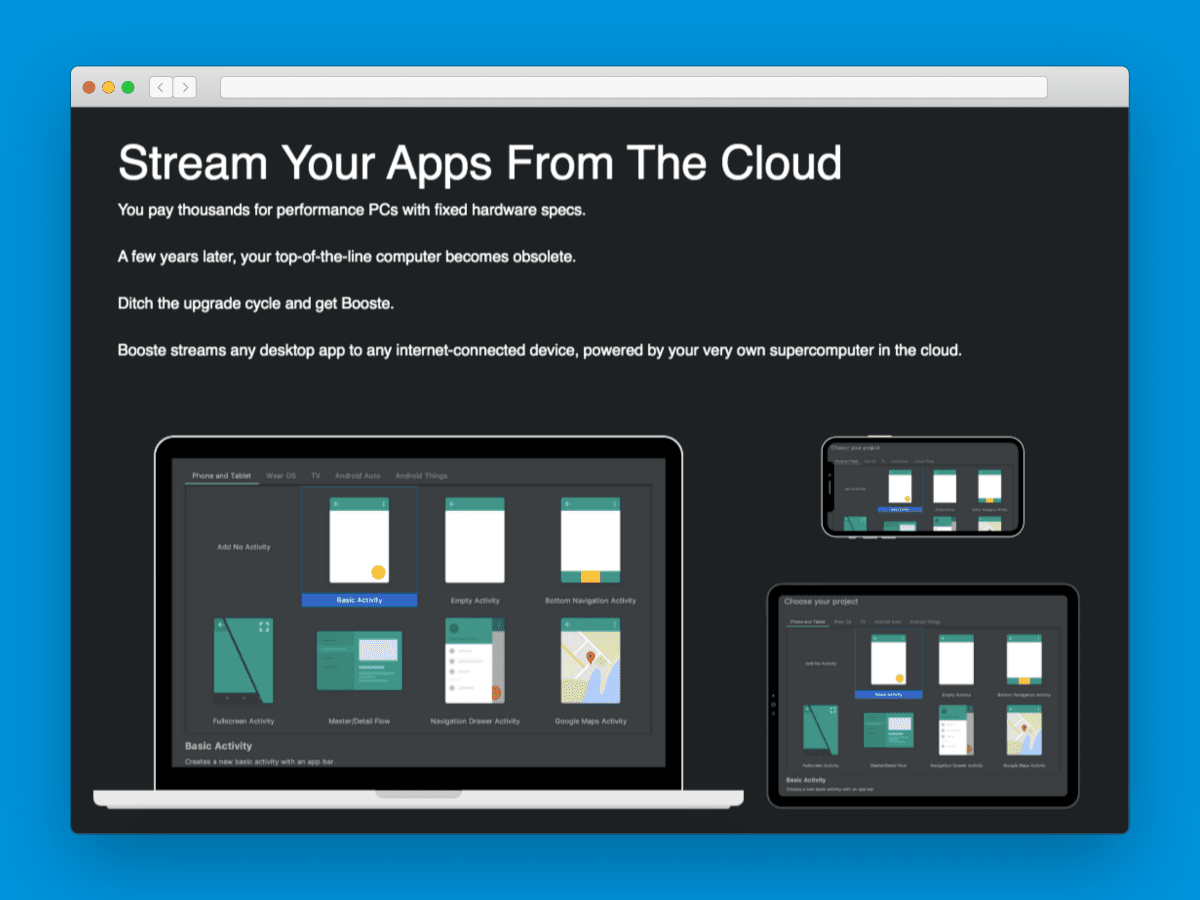Select the Fullscreen Activity template icon
The width and height of the screenshot is (1200, 900).
click(x=243, y=660)
